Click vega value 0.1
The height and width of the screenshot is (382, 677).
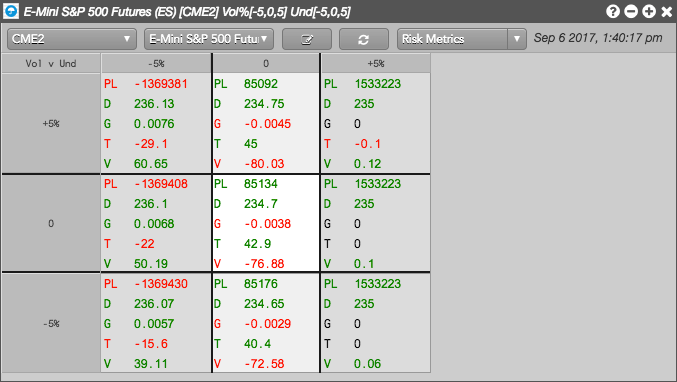click(364, 264)
